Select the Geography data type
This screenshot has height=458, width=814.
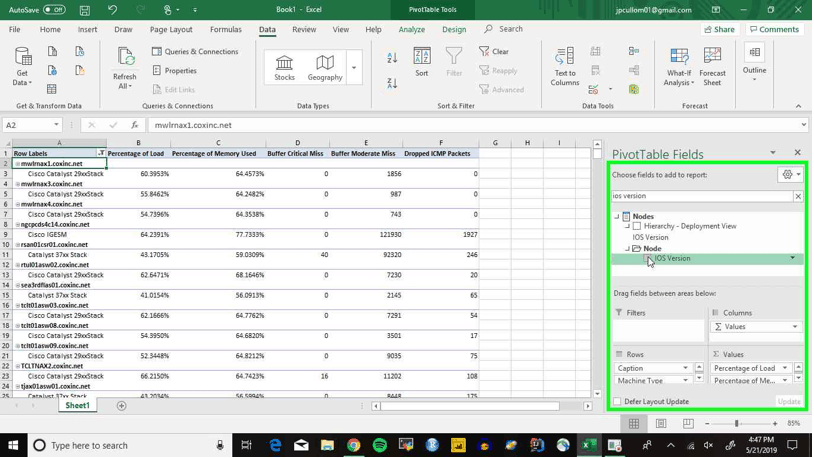325,68
